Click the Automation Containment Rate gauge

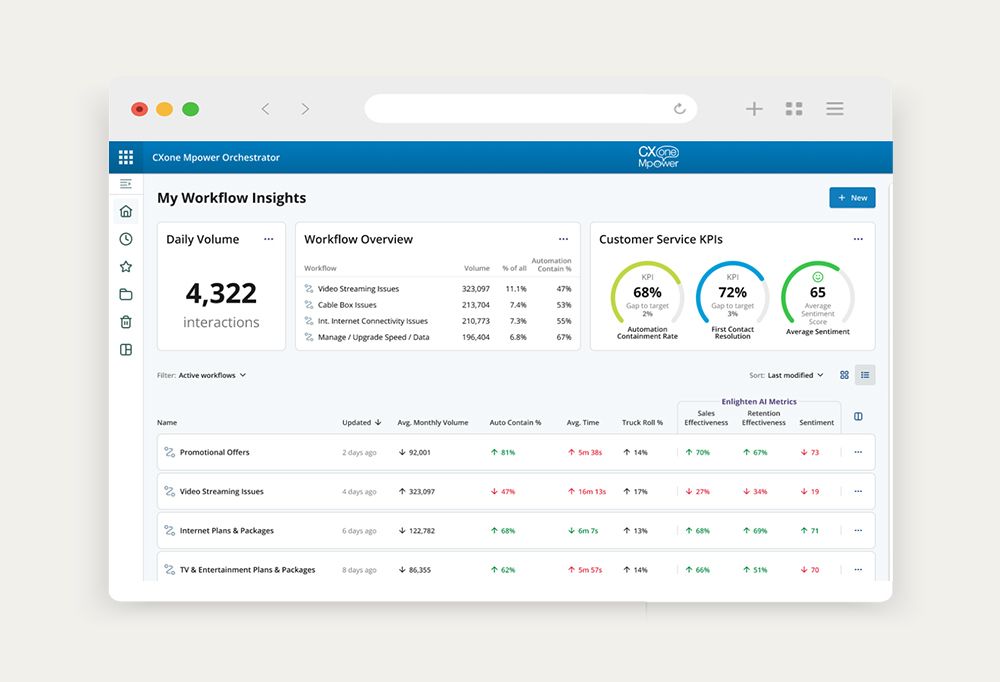647,295
